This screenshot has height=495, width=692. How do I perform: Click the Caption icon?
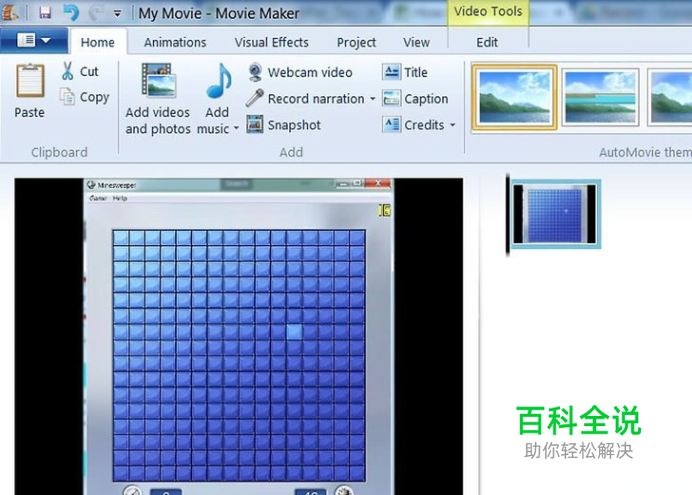point(391,98)
